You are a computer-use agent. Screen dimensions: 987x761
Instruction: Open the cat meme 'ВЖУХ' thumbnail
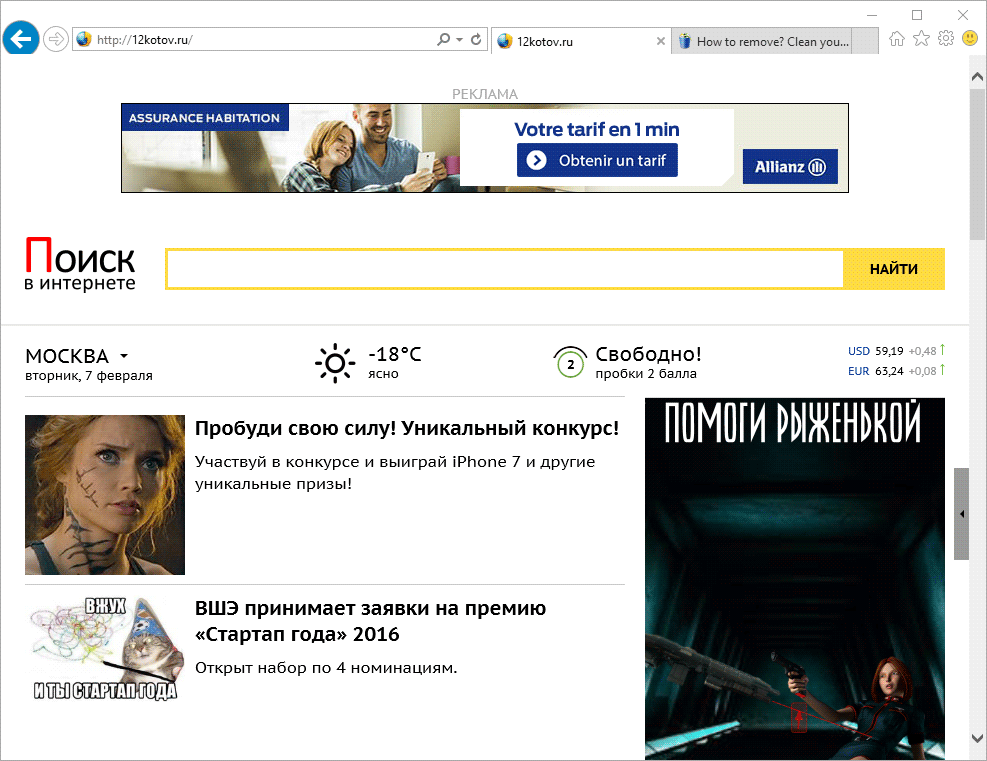[x=105, y=648]
